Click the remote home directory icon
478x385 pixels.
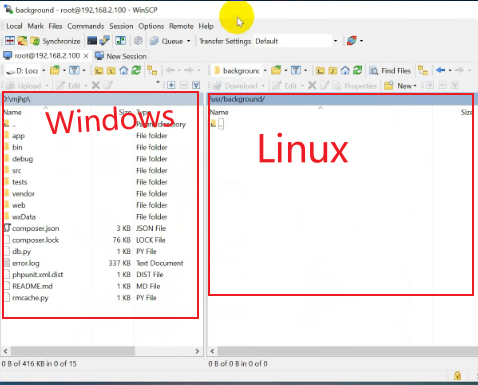tap(345, 70)
